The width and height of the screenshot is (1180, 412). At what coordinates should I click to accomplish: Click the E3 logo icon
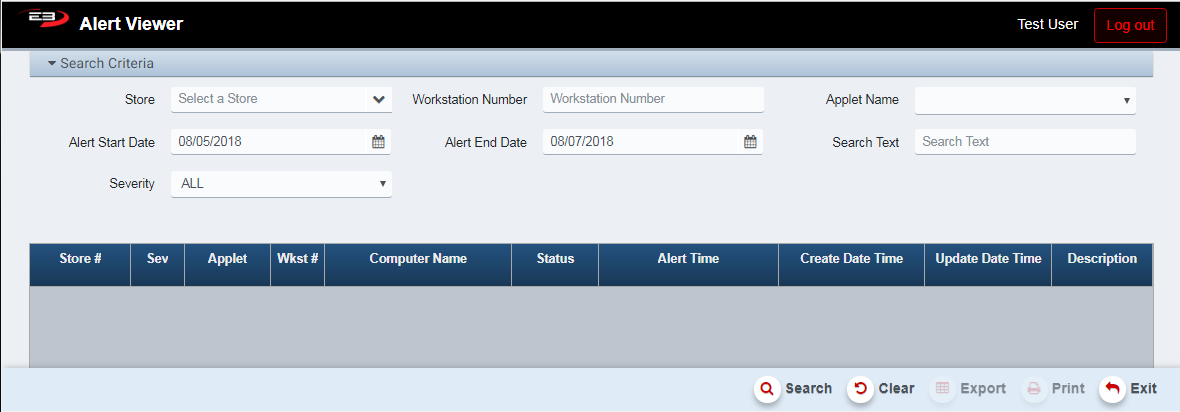point(40,22)
